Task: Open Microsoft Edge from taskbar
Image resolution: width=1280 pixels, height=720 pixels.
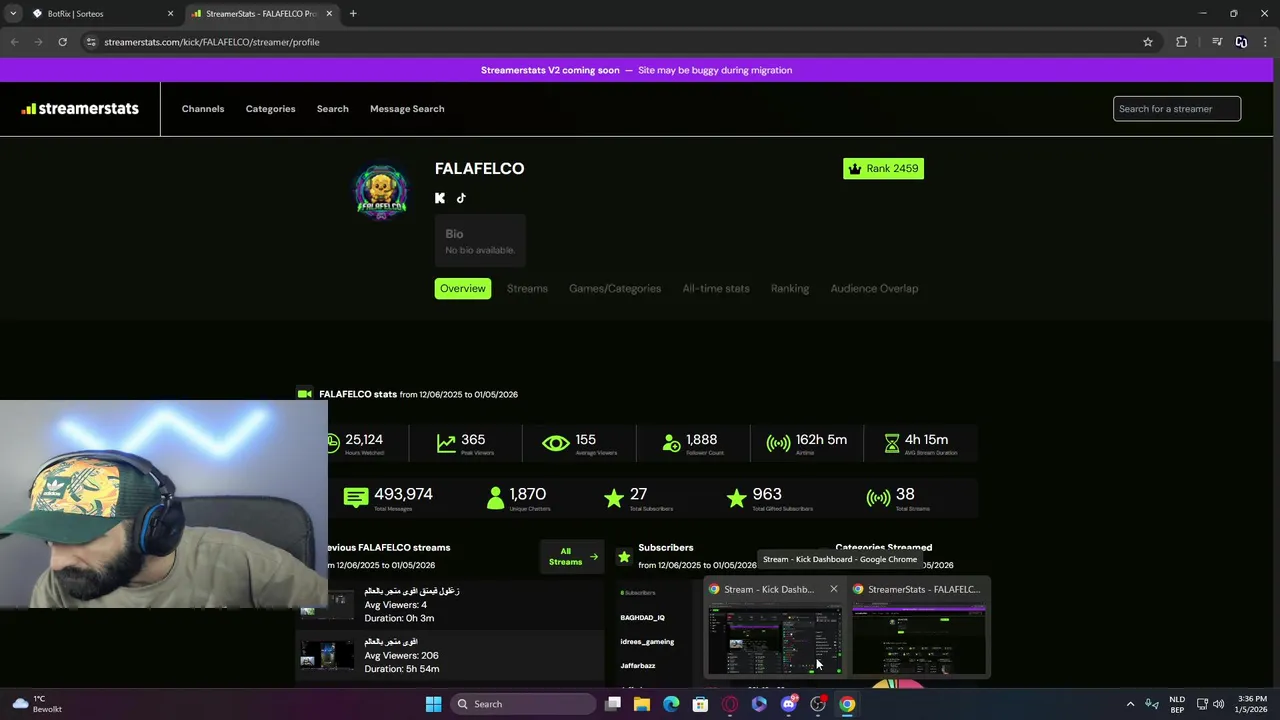Action: tap(671, 704)
